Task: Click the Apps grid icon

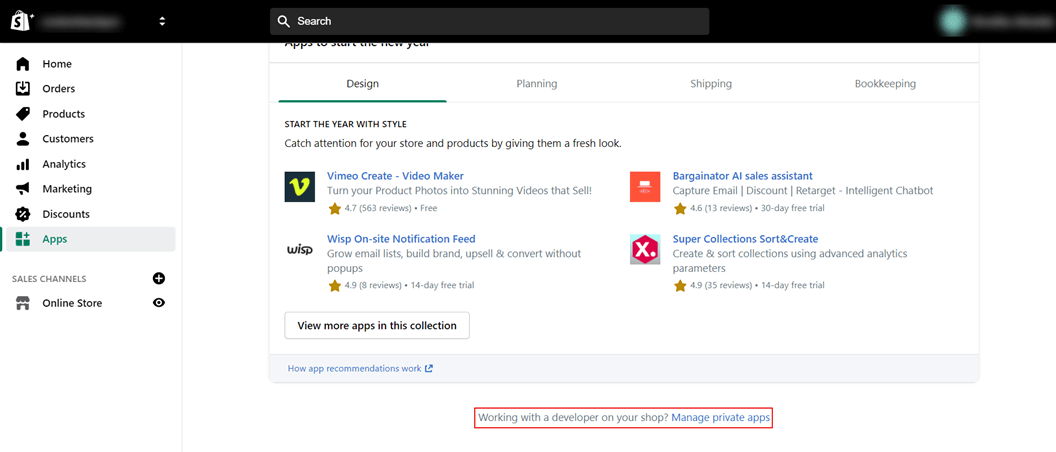Action: pyautogui.click(x=23, y=239)
